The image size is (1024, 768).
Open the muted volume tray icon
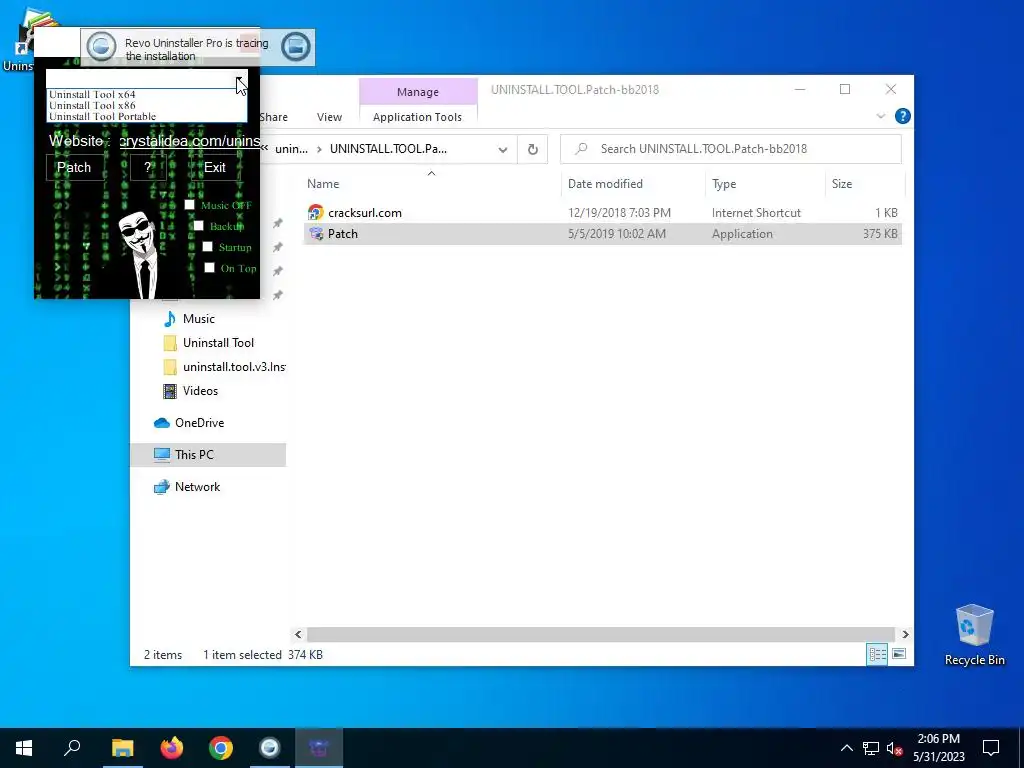pos(895,748)
